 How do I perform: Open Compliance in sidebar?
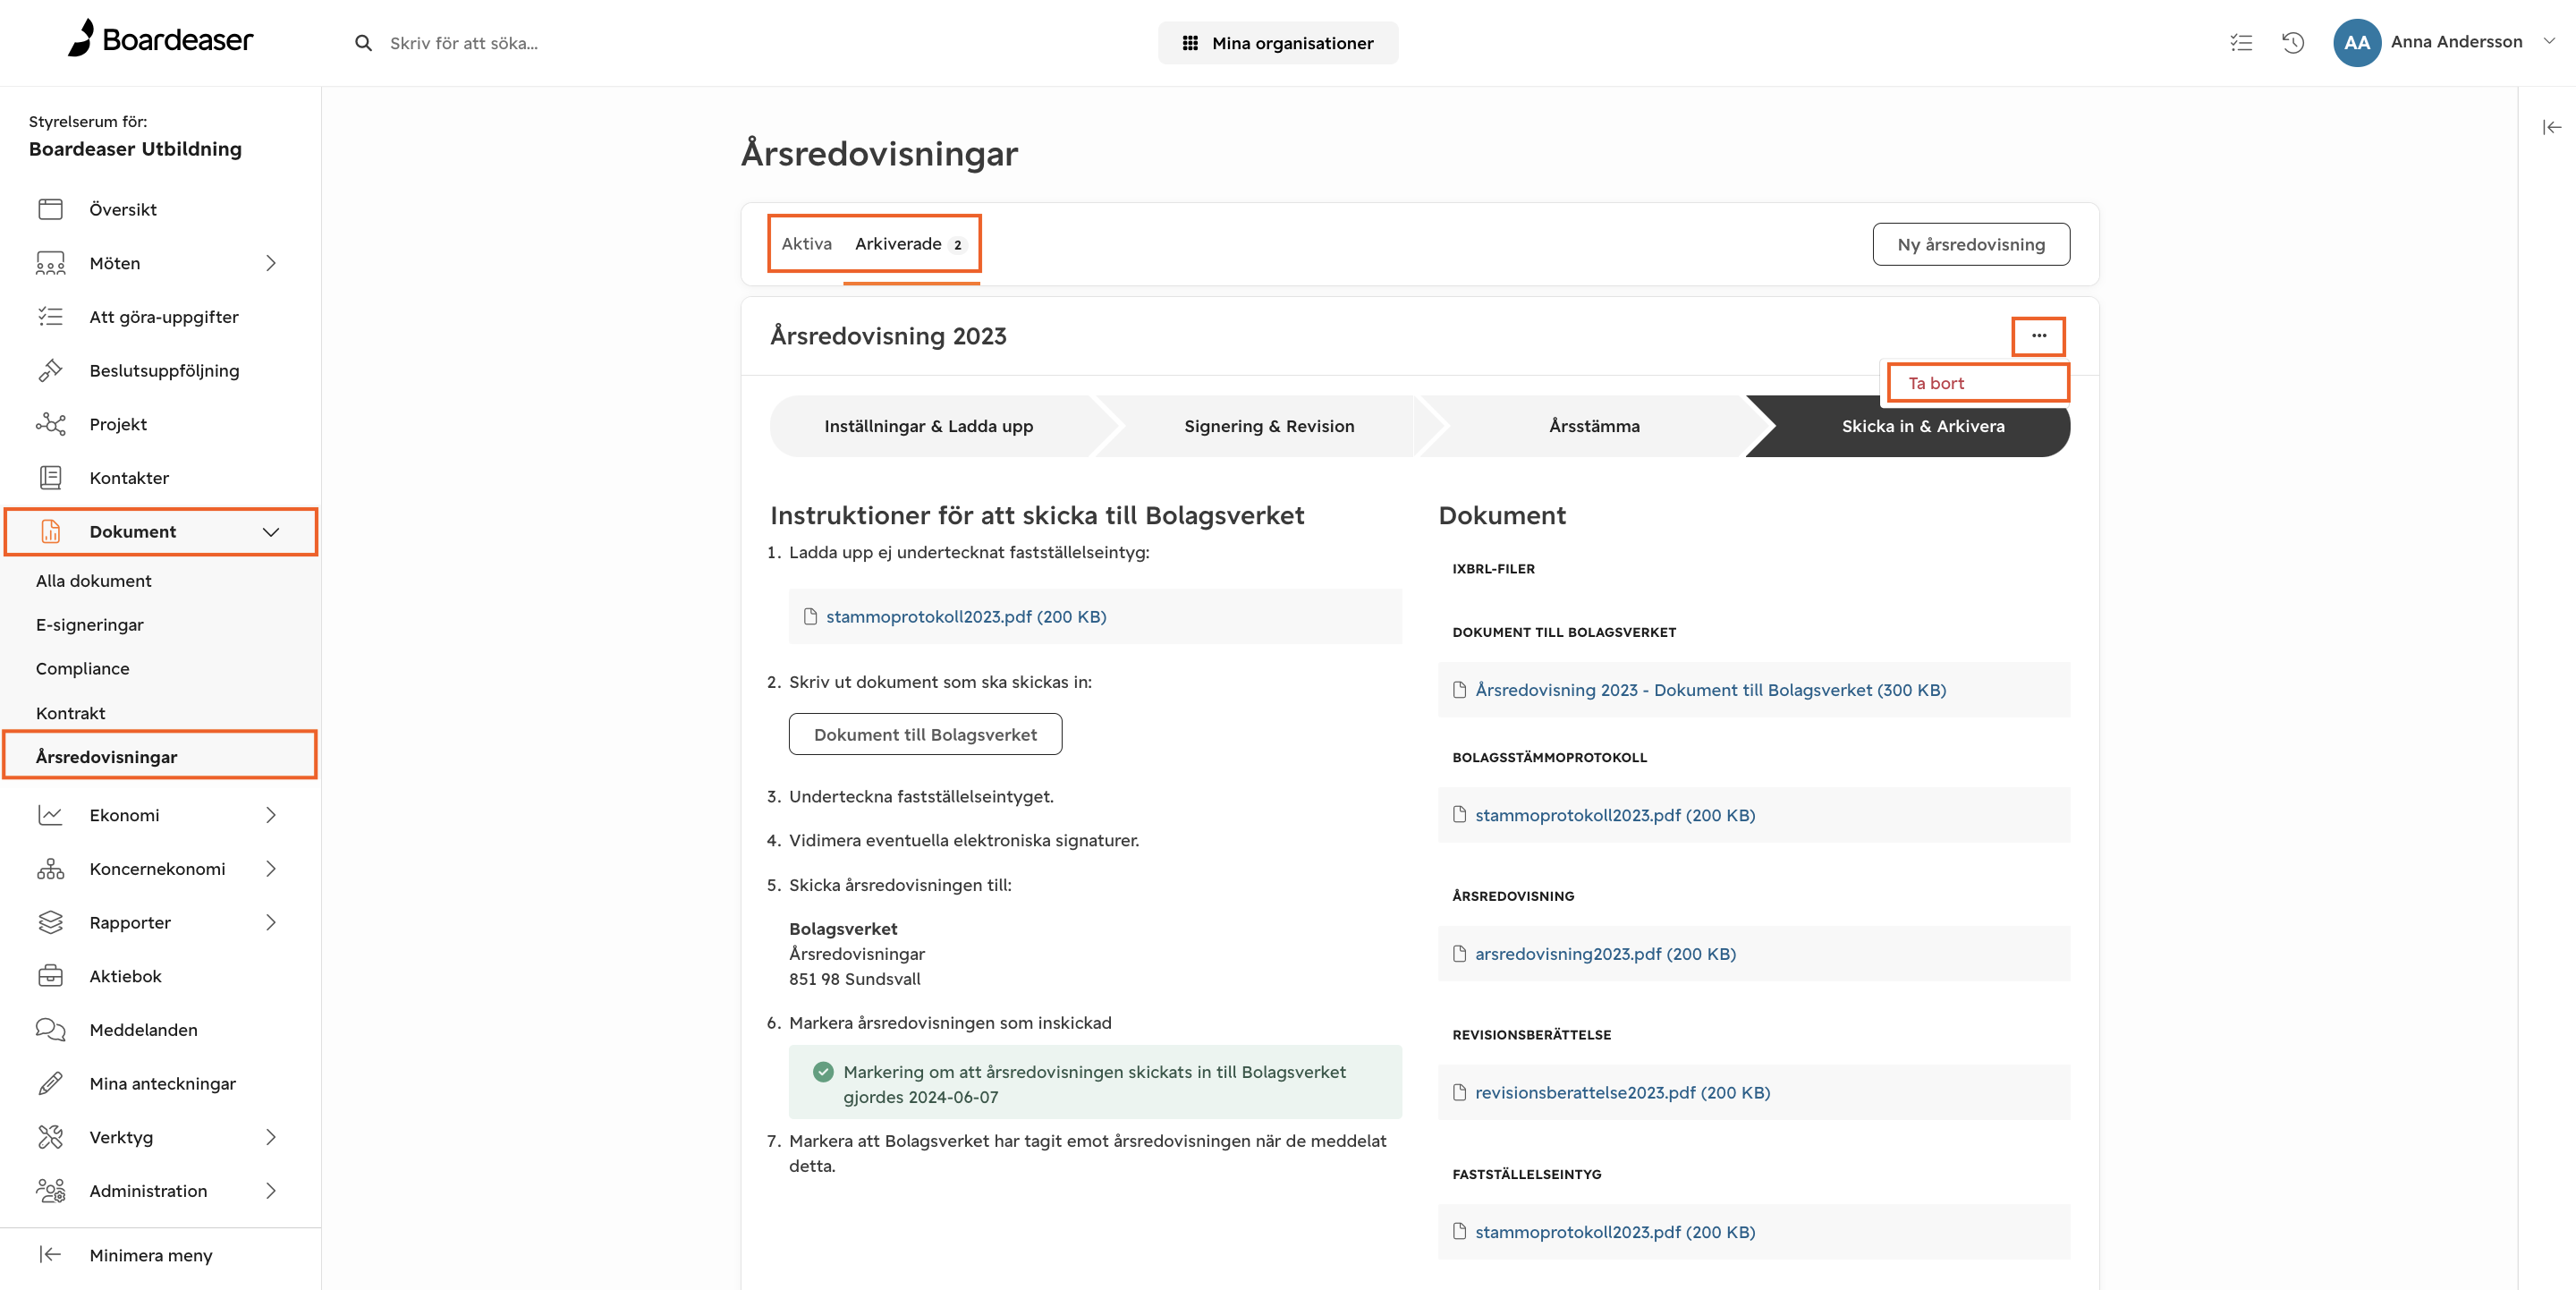point(83,669)
